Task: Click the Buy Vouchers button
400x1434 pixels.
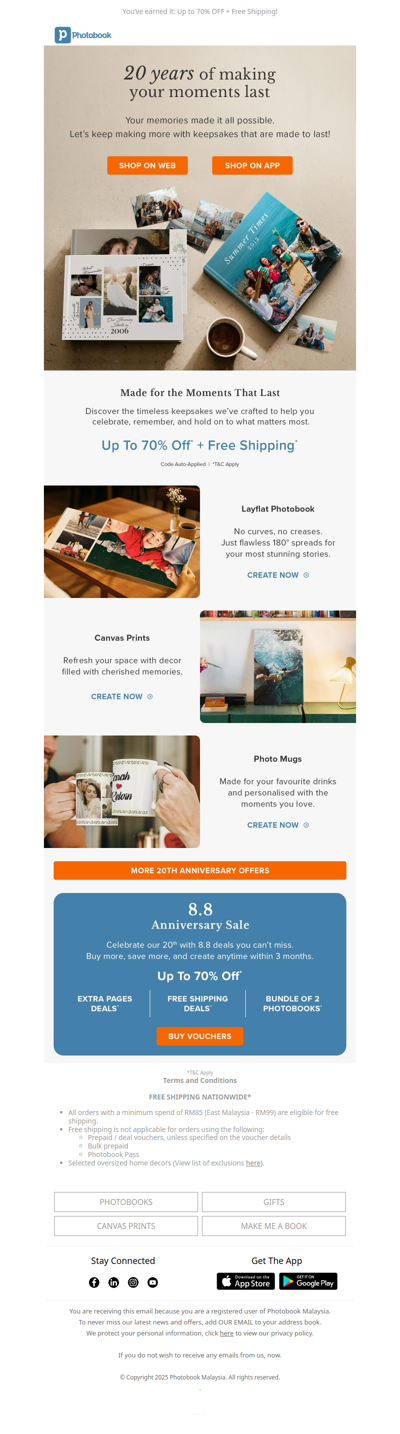Action: [200, 1036]
